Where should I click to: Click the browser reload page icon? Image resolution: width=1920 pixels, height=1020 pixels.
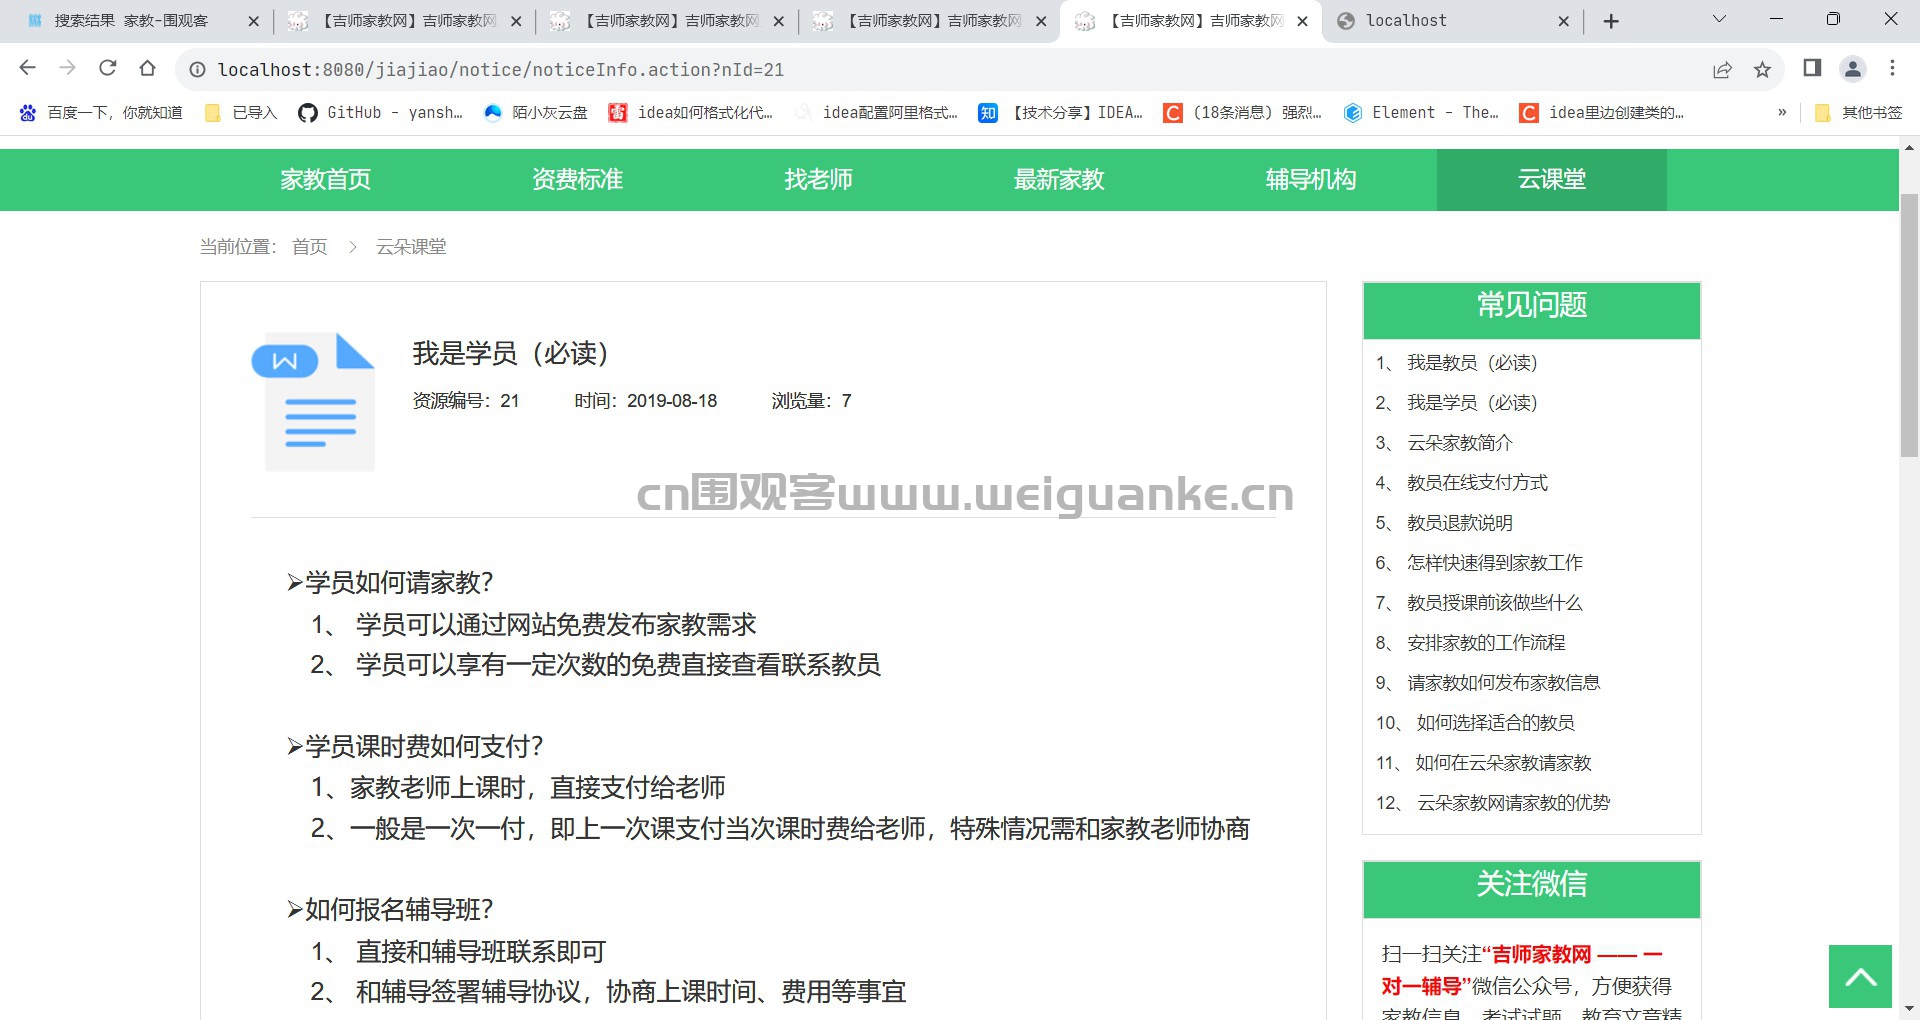coord(108,68)
